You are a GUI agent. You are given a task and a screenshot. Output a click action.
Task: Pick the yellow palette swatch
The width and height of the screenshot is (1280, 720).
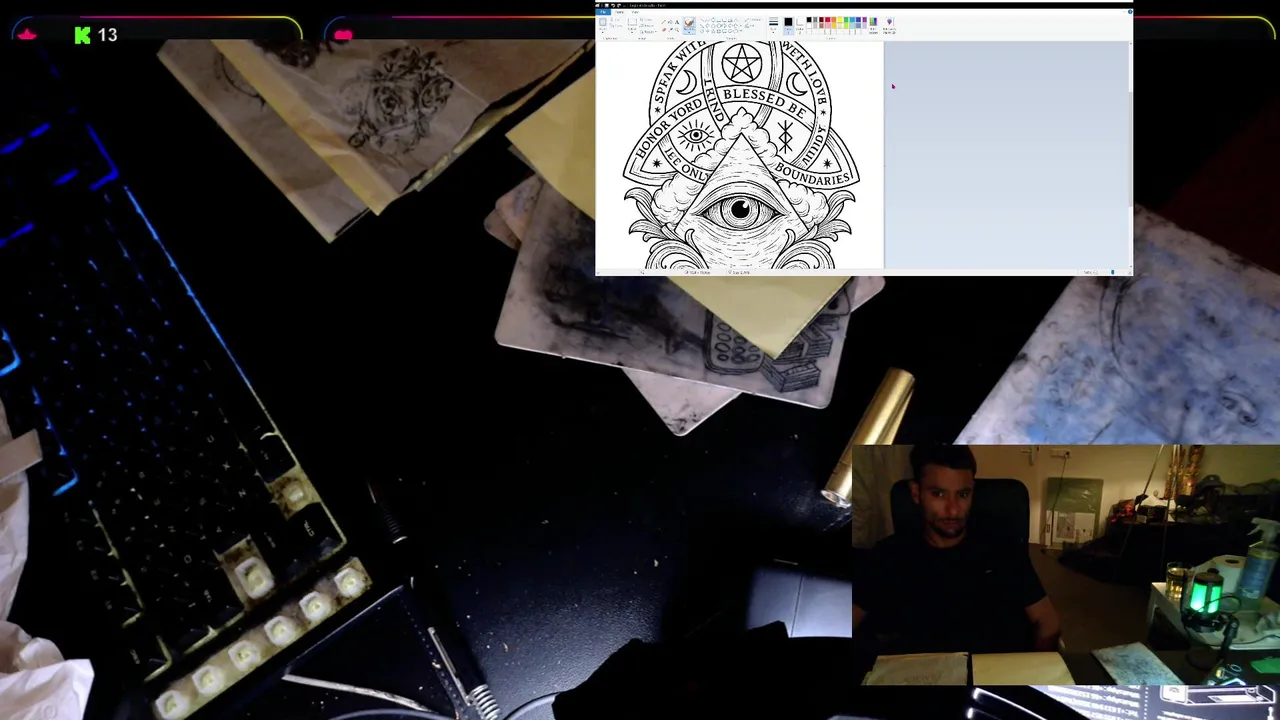[840, 20]
